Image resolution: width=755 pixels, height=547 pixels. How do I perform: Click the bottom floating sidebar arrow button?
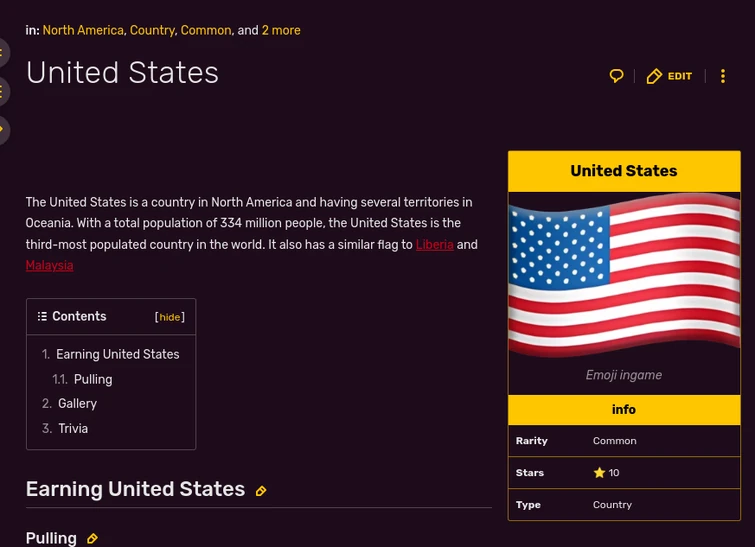pyautogui.click(x=3, y=130)
